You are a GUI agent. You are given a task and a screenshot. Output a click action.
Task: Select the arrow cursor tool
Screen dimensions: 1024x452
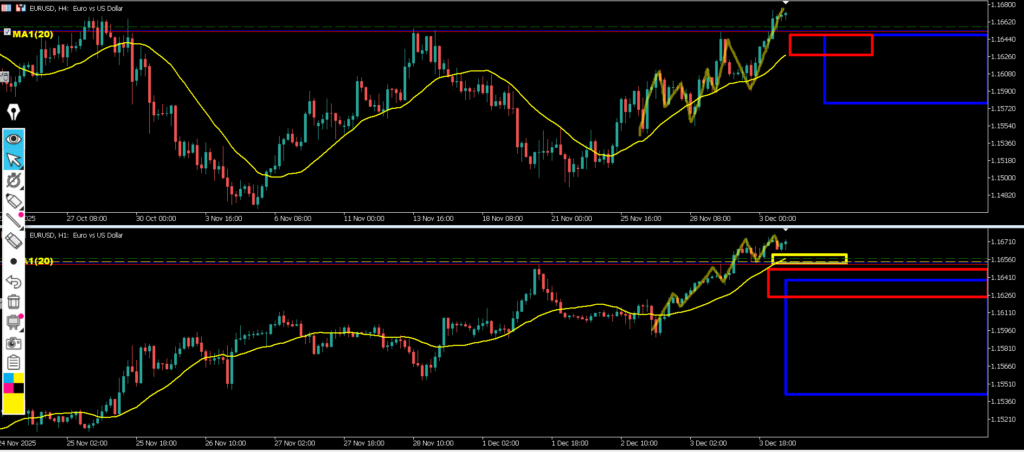pyautogui.click(x=14, y=160)
